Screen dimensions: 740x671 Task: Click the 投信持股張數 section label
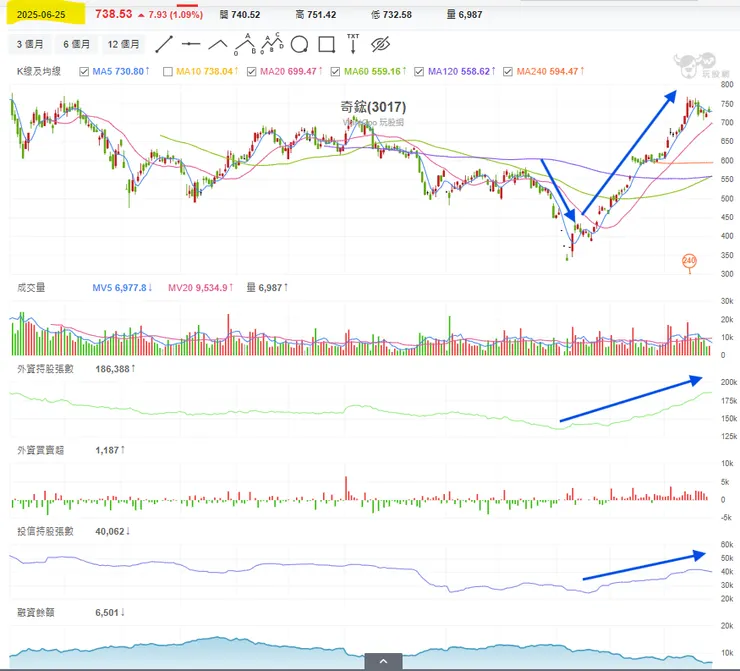[x=45, y=531]
